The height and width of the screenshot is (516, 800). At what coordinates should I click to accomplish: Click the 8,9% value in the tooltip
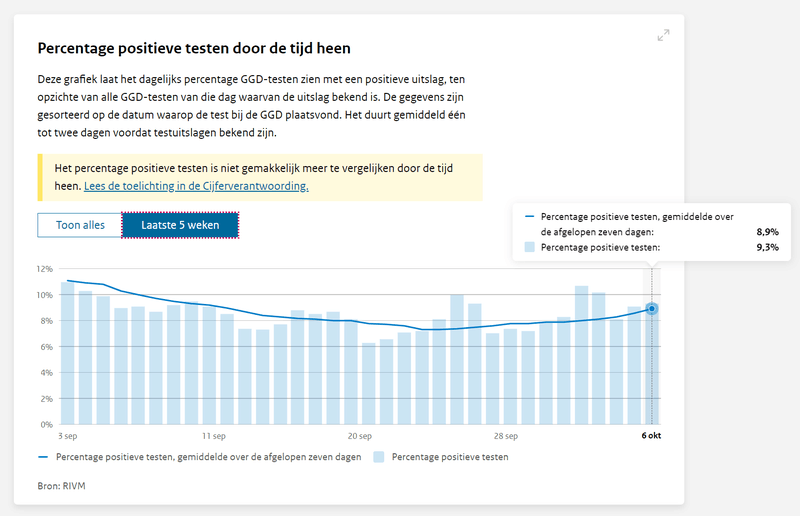click(768, 231)
